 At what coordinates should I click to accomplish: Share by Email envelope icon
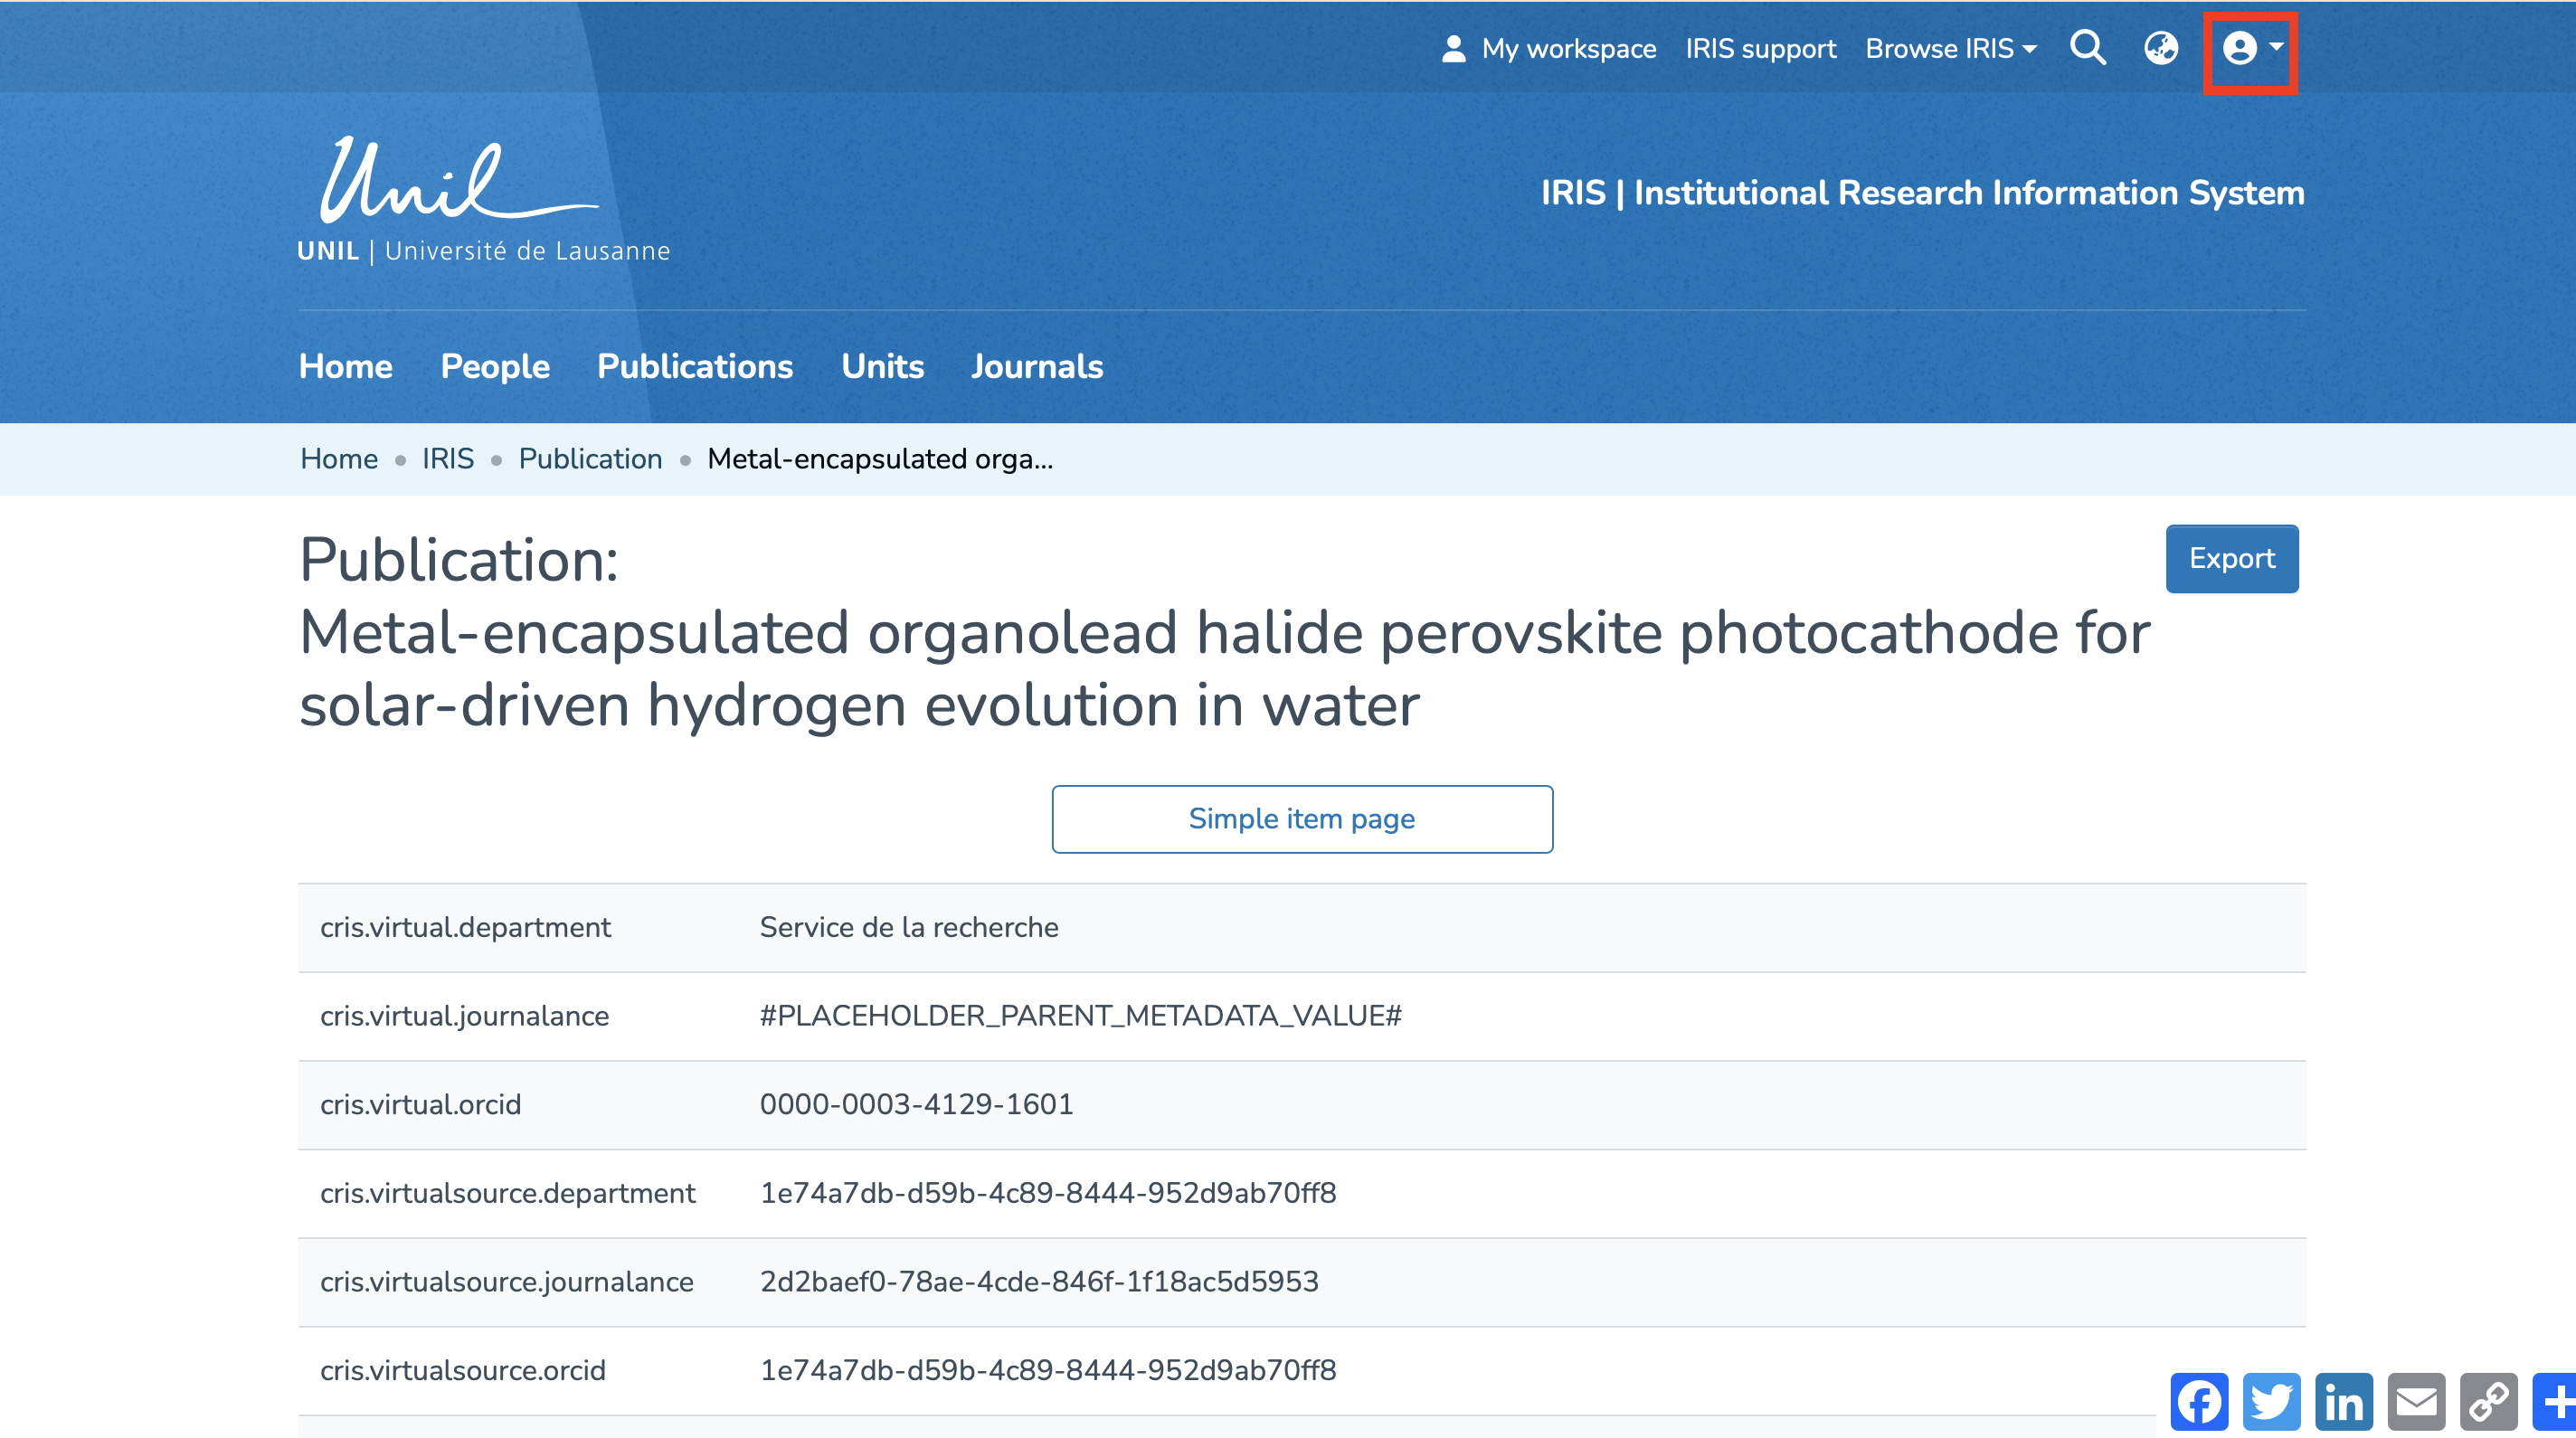click(2416, 1401)
